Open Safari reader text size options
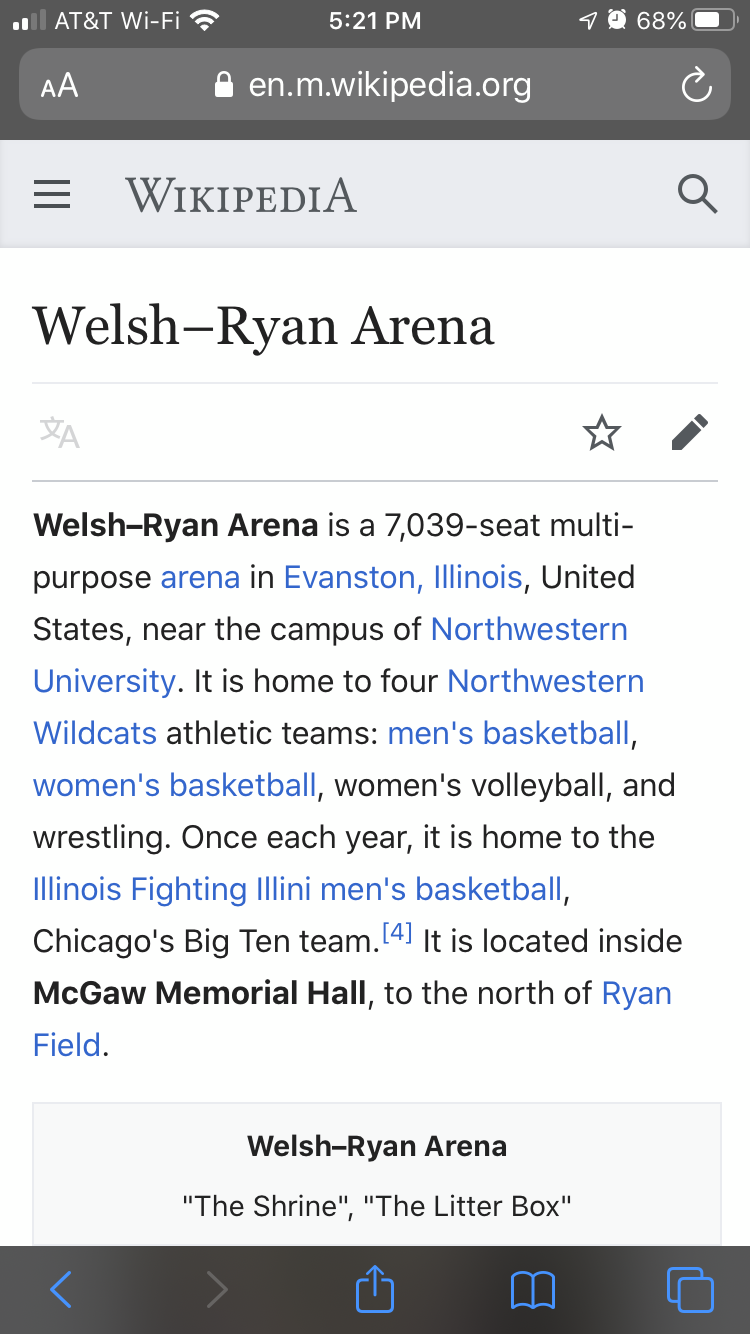 (59, 86)
